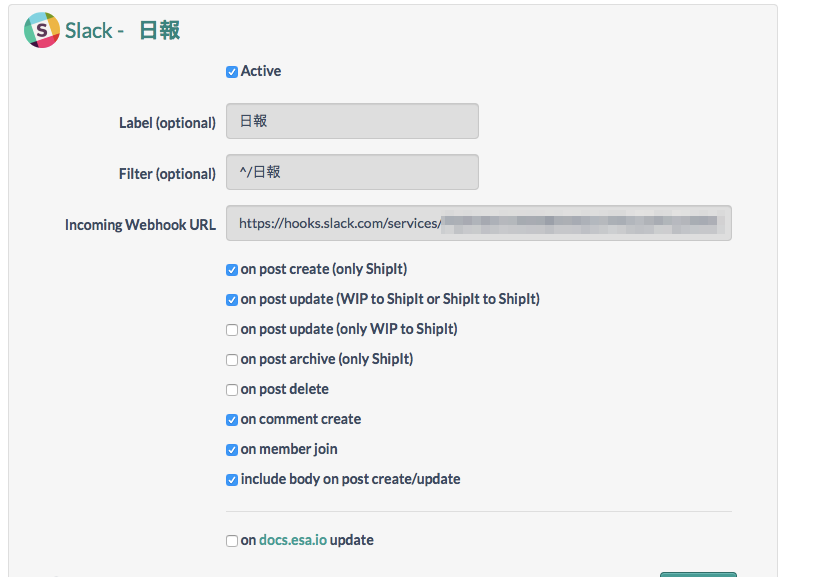Tick the on post delete checkbox
This screenshot has height=577, width=826.
(232, 390)
